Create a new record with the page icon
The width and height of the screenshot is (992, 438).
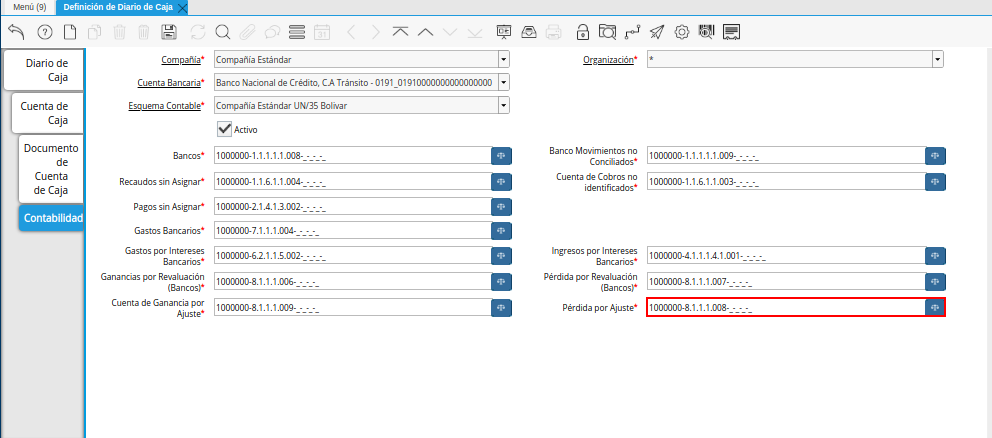(x=69, y=32)
